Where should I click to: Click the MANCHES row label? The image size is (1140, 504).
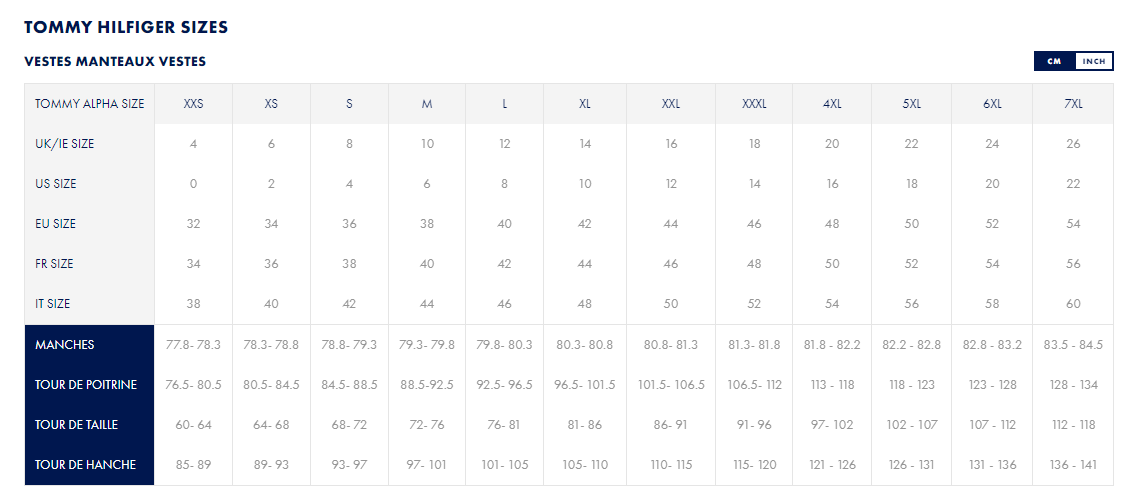65,345
